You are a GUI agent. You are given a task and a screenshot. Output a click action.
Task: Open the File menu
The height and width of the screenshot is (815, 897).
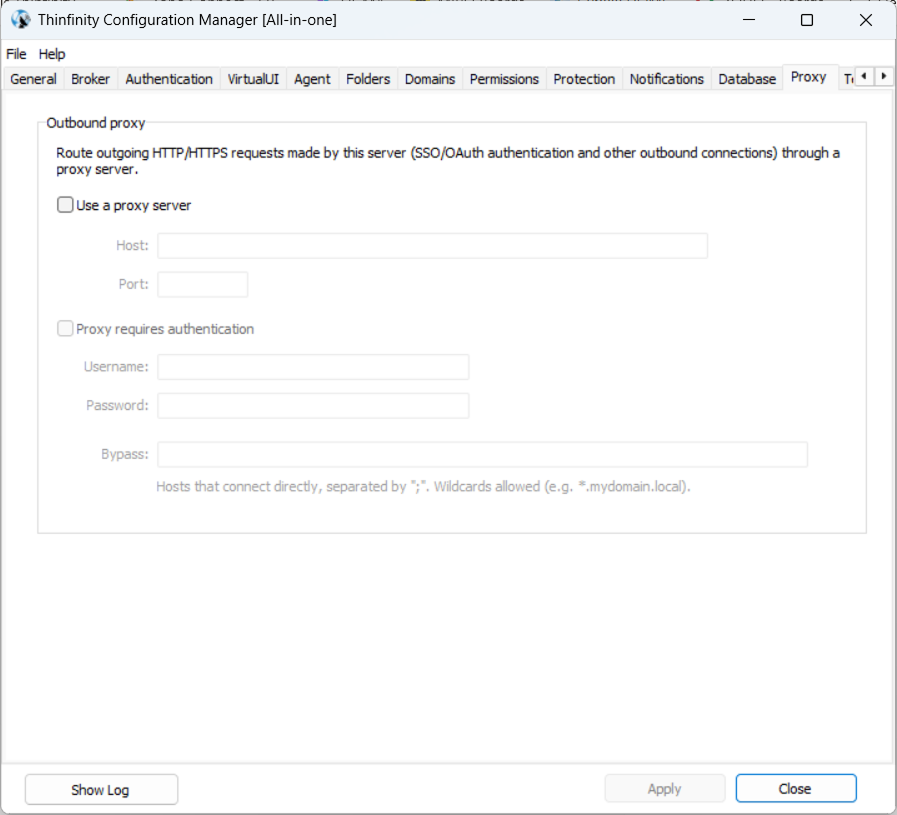(x=16, y=54)
